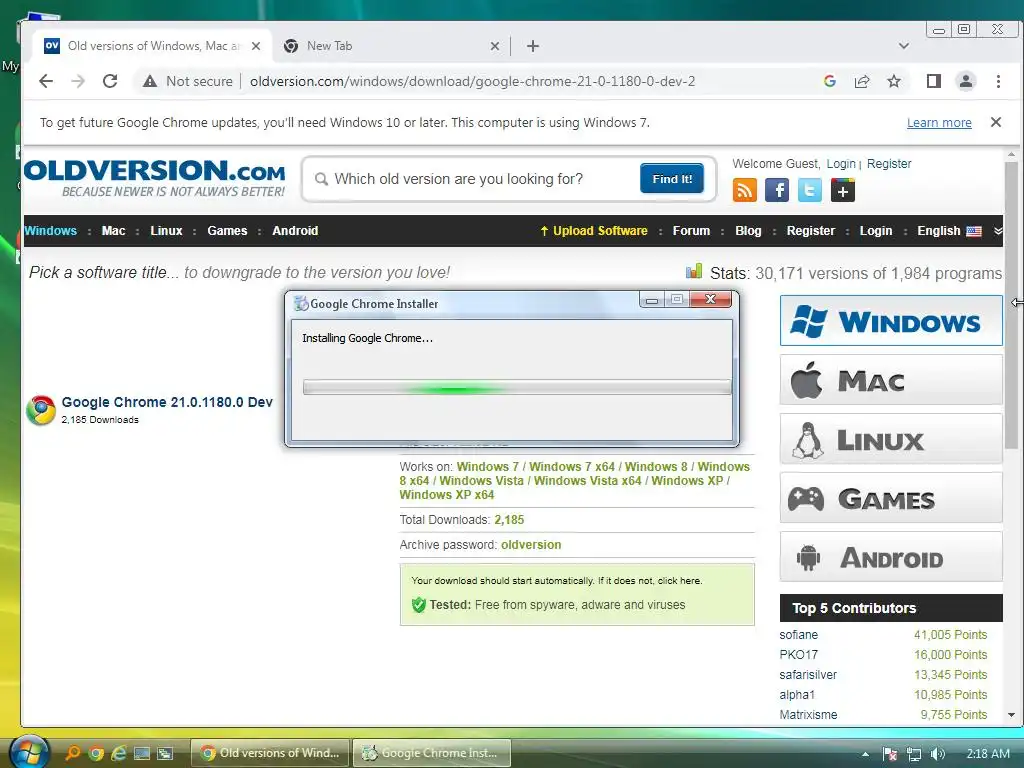
Task: Open the Not secure site info warning
Action: click(x=188, y=81)
